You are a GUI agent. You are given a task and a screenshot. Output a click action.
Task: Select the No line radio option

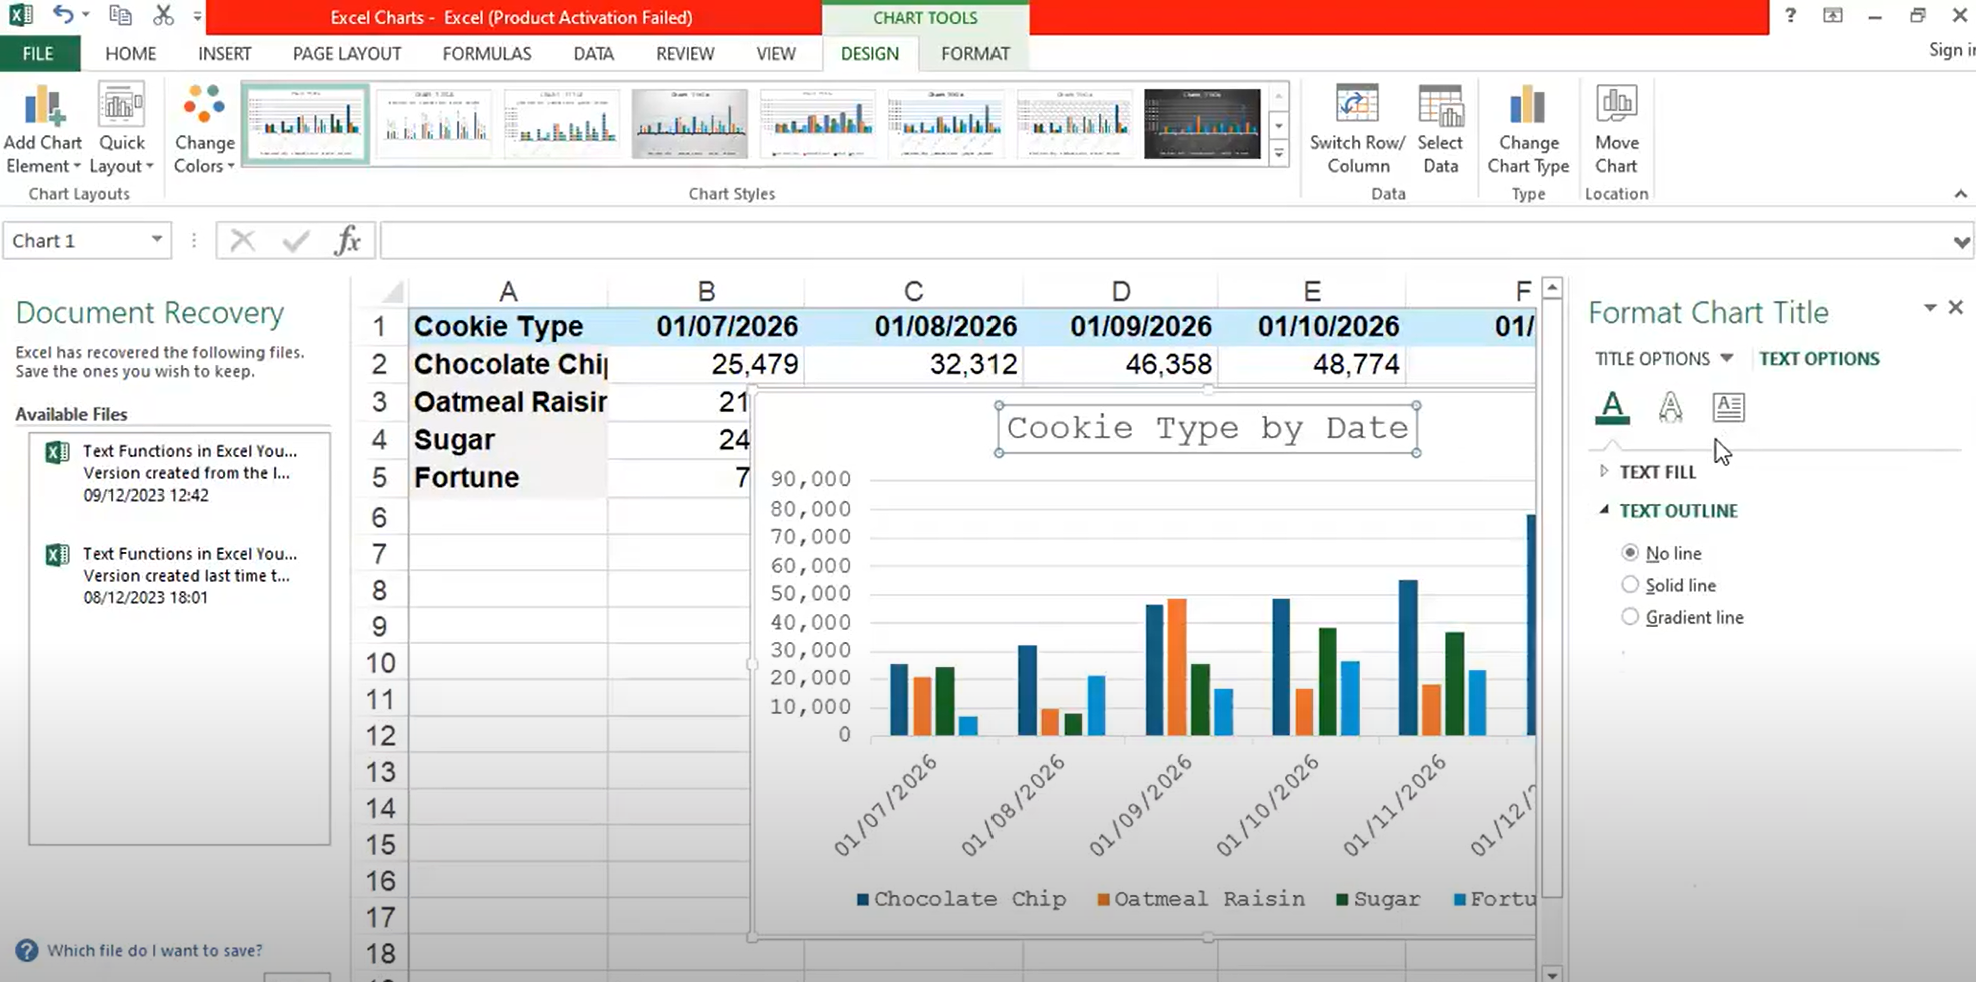tap(1630, 553)
